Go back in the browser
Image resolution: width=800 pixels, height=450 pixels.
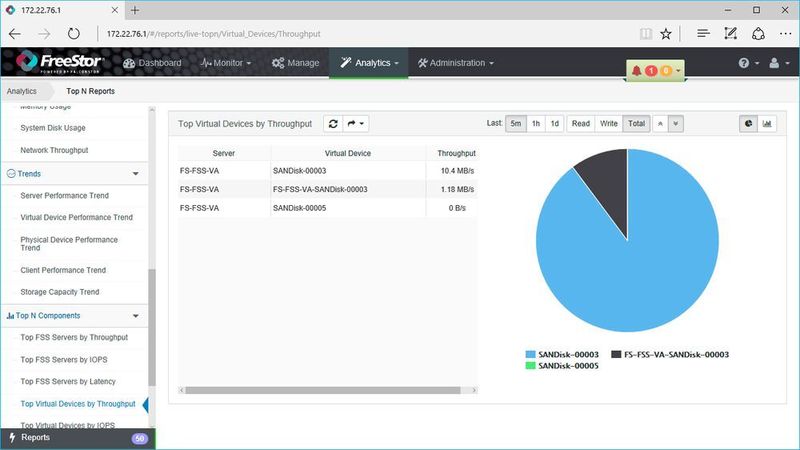point(15,34)
